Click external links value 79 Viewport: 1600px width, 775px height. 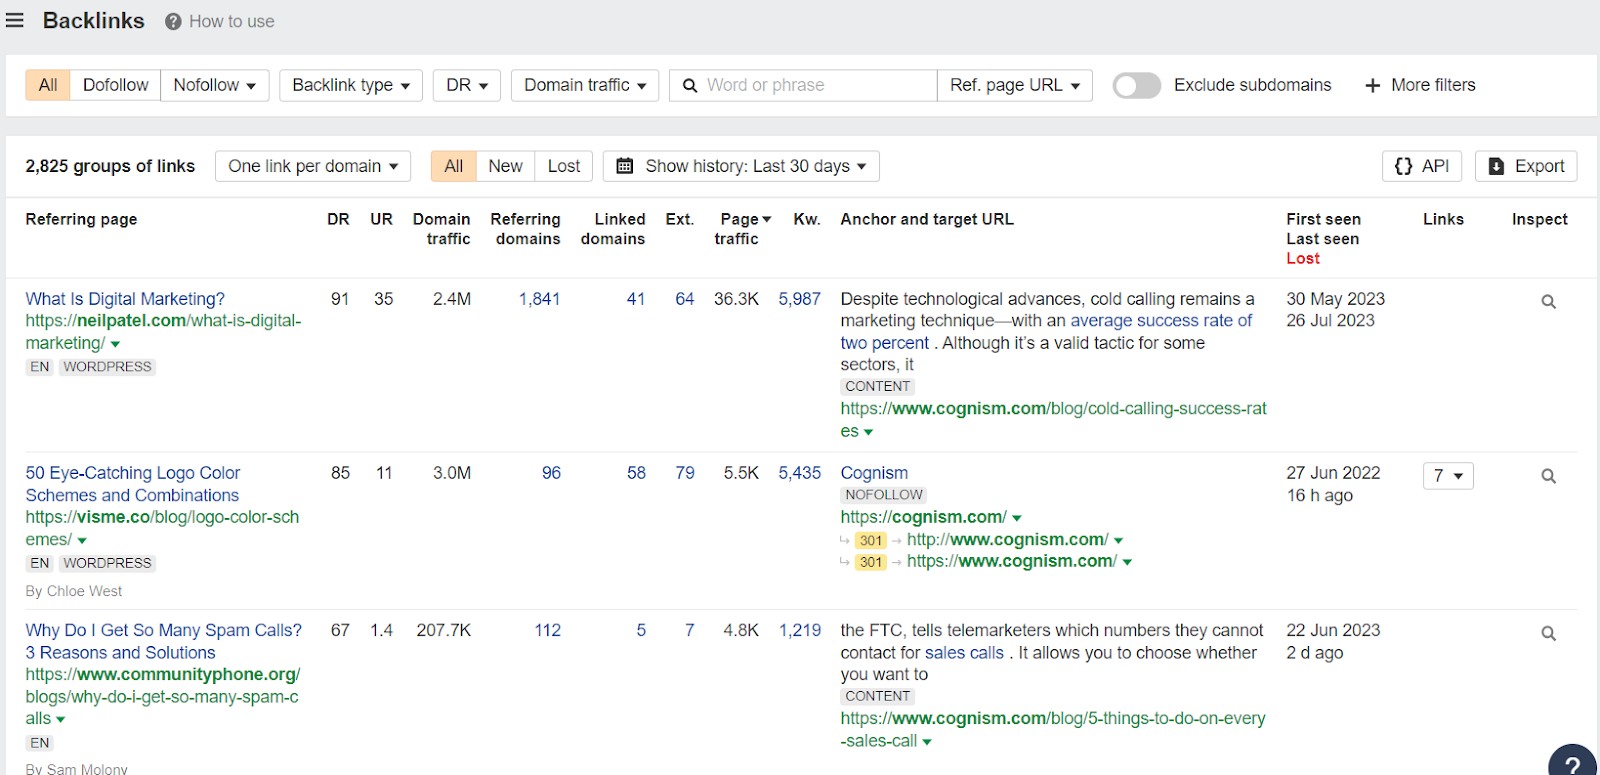coord(685,473)
